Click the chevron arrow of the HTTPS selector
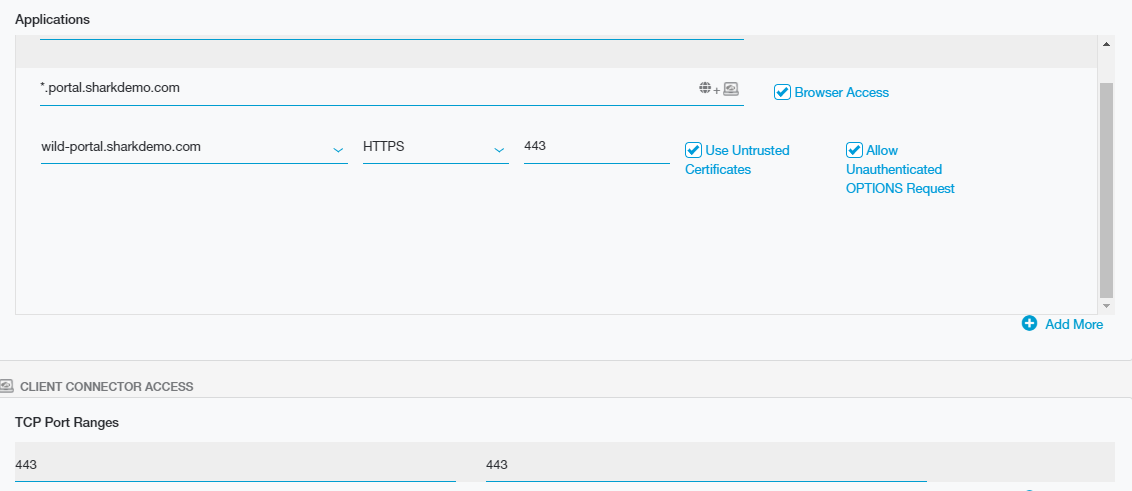 tap(499, 151)
